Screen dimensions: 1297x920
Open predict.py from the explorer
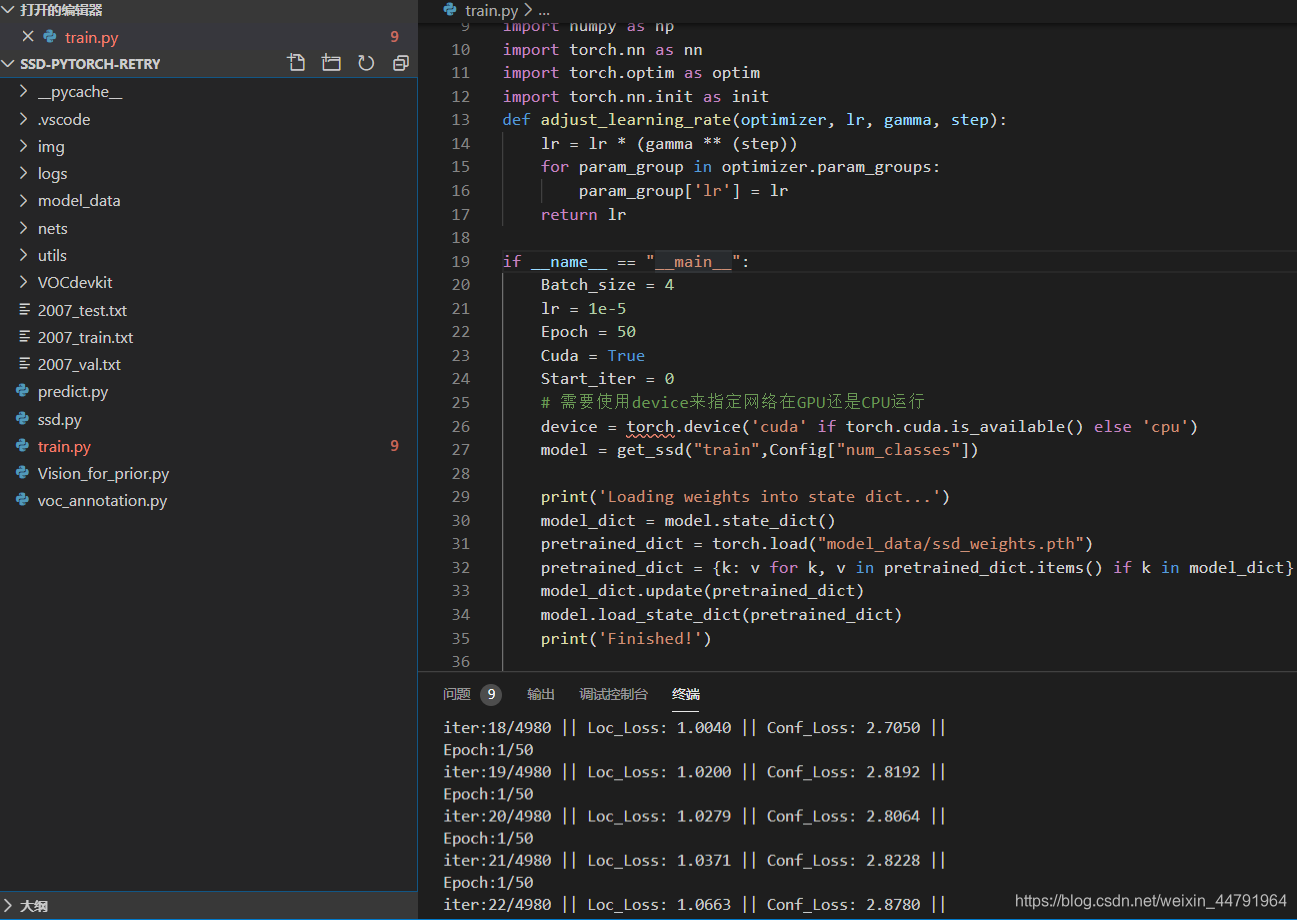[73, 392]
